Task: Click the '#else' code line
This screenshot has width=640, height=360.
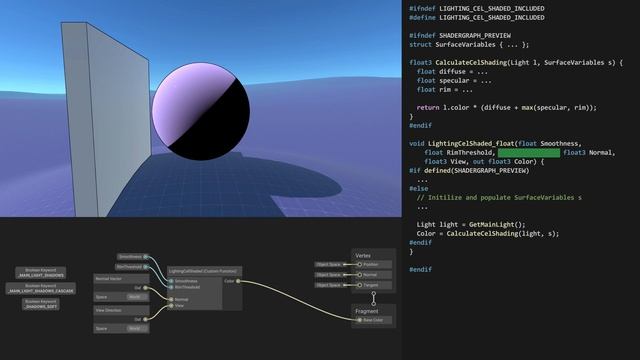Action: 419,189
